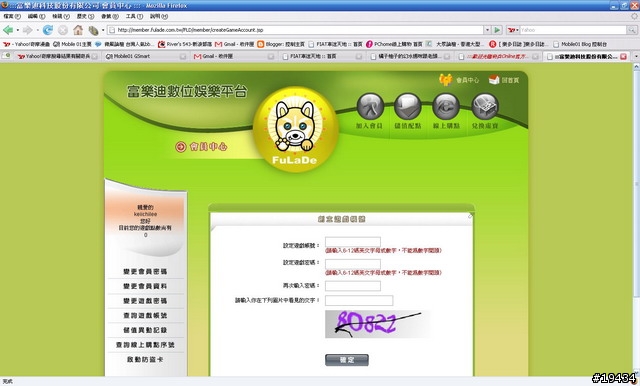The width and height of the screenshot is (640, 386).
Task: Click the Stop loading icon
Action: coord(62,30)
